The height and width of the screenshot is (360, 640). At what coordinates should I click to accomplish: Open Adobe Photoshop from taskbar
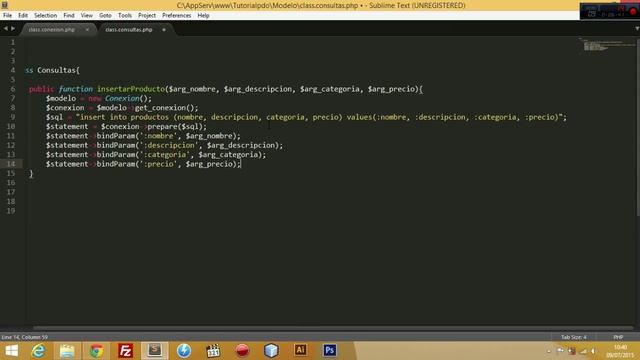(330, 350)
